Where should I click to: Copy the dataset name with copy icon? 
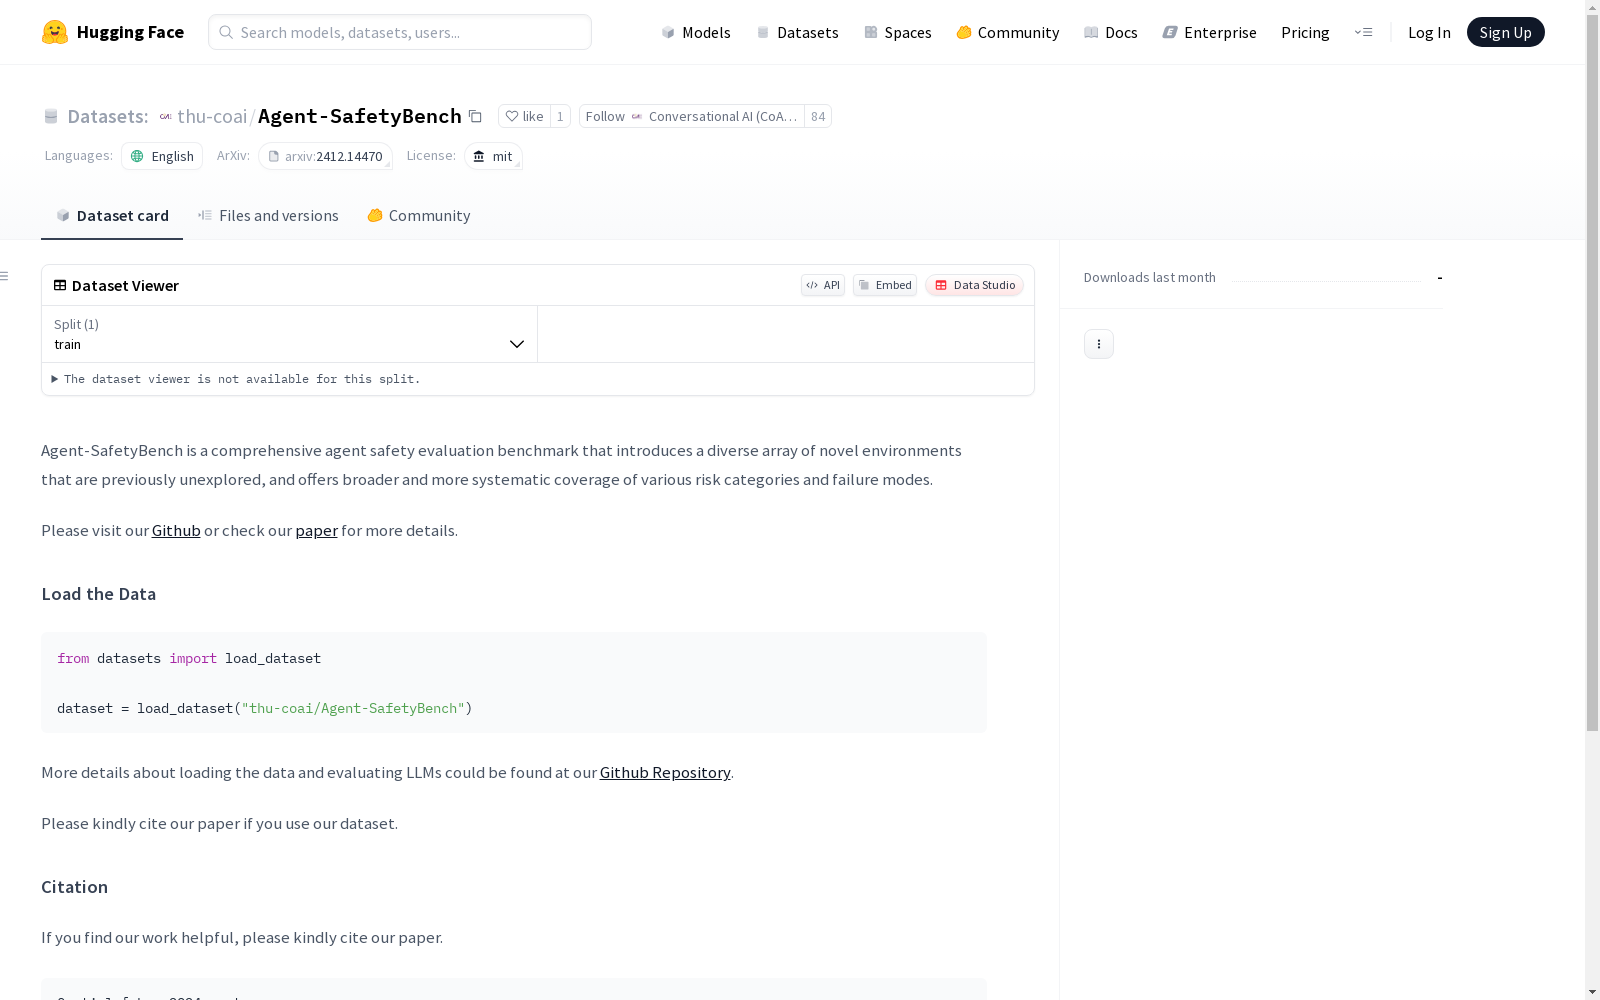coord(476,117)
